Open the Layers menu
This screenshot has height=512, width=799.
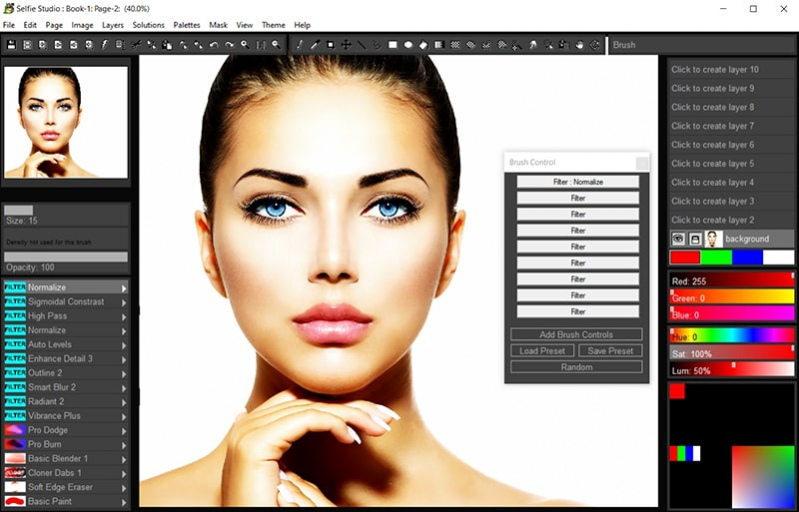(x=112, y=25)
